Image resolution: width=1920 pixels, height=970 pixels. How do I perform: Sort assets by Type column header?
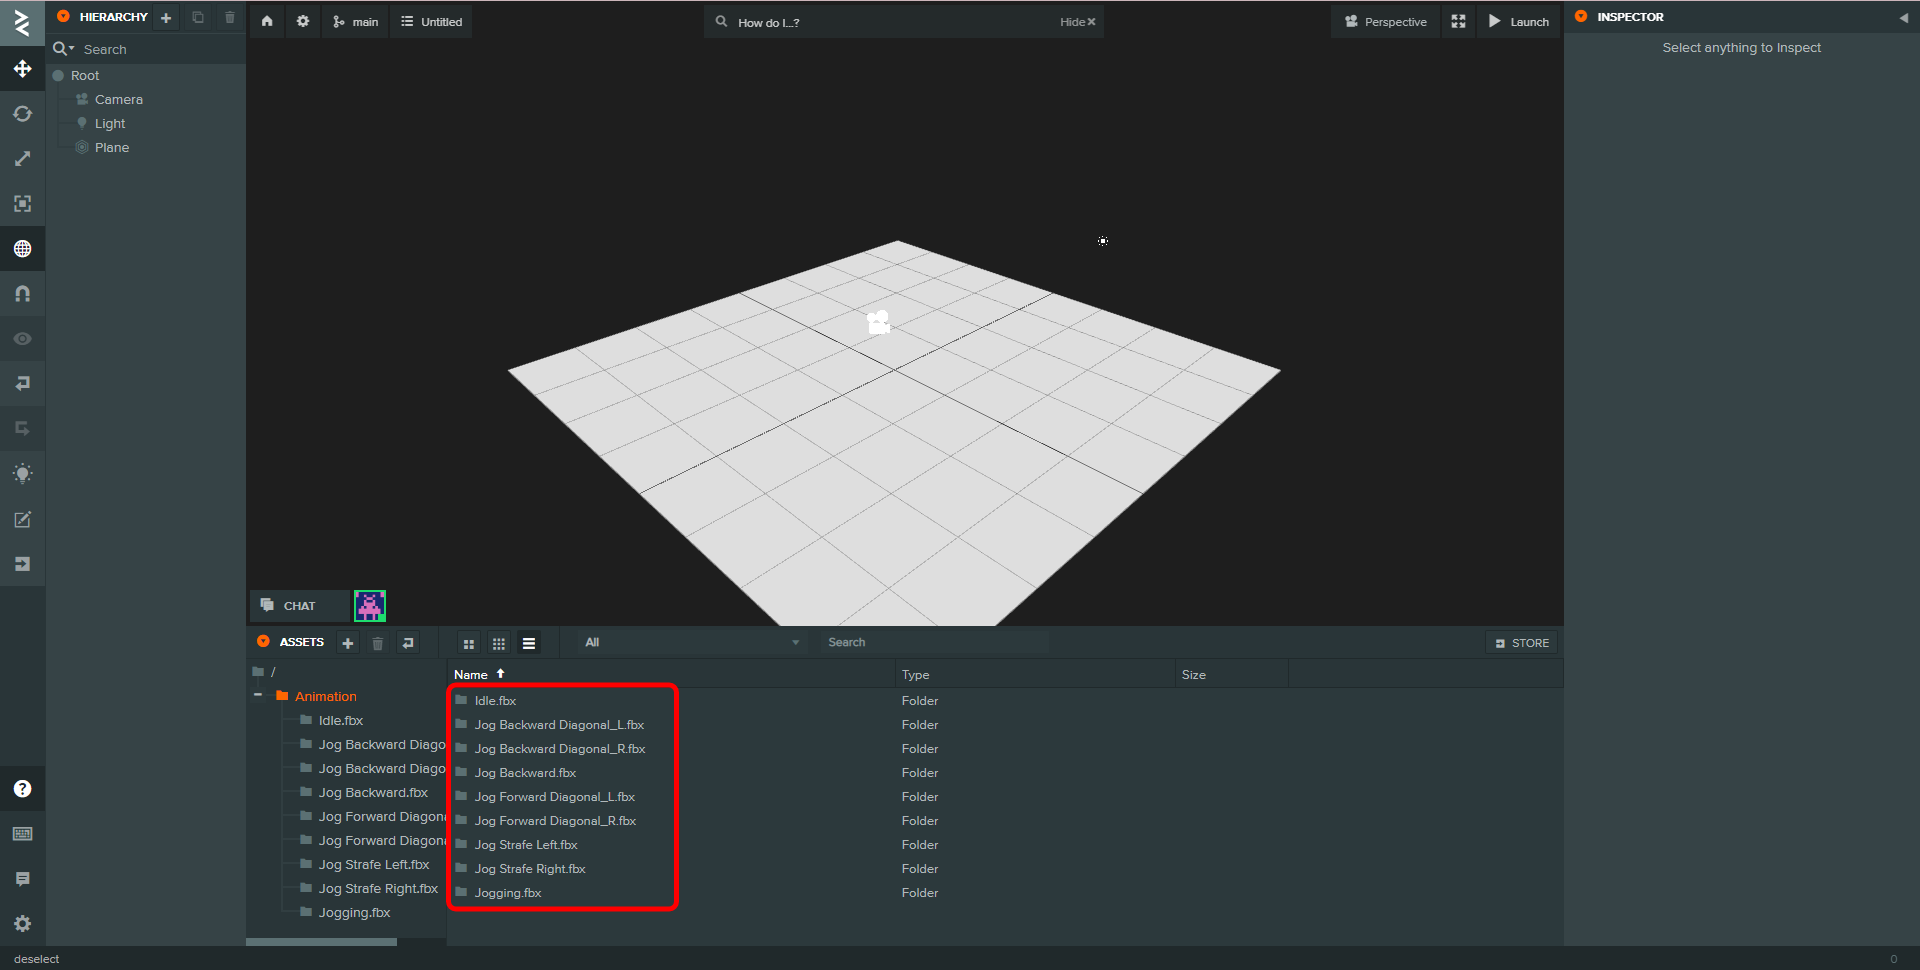pyautogui.click(x=1035, y=675)
